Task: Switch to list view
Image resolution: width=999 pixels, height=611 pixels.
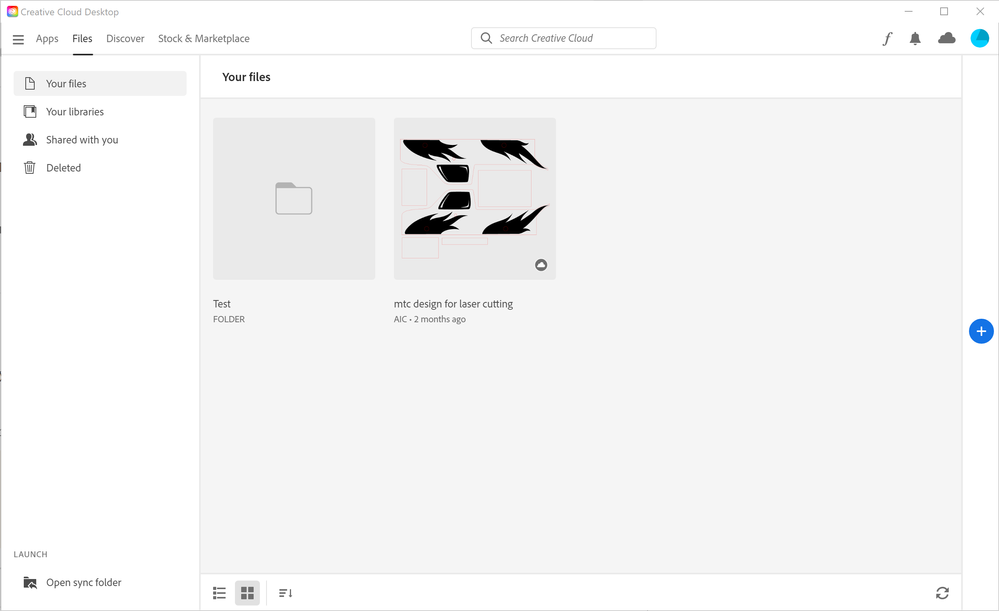Action: point(219,593)
